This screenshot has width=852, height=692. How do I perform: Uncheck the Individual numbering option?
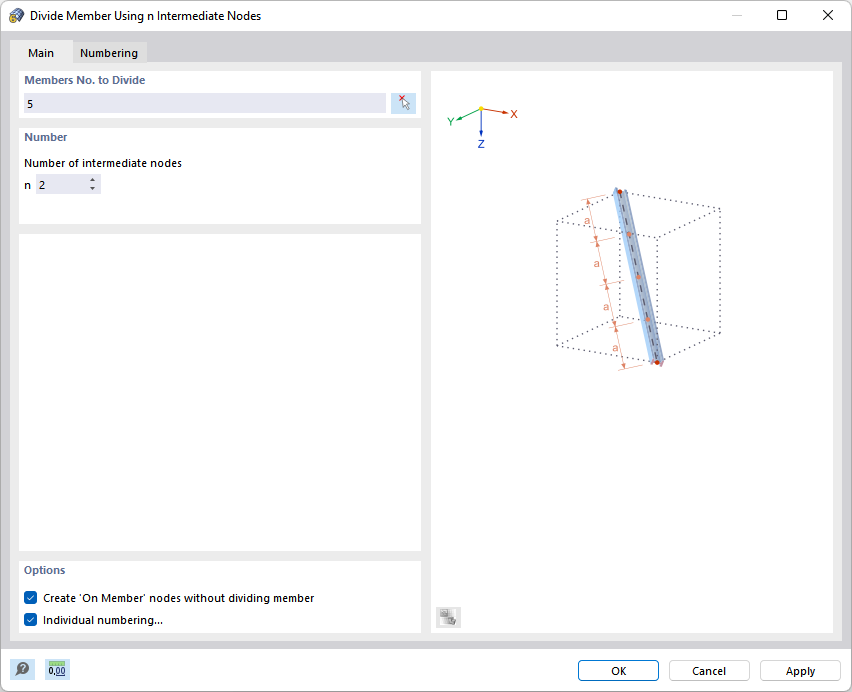31,620
